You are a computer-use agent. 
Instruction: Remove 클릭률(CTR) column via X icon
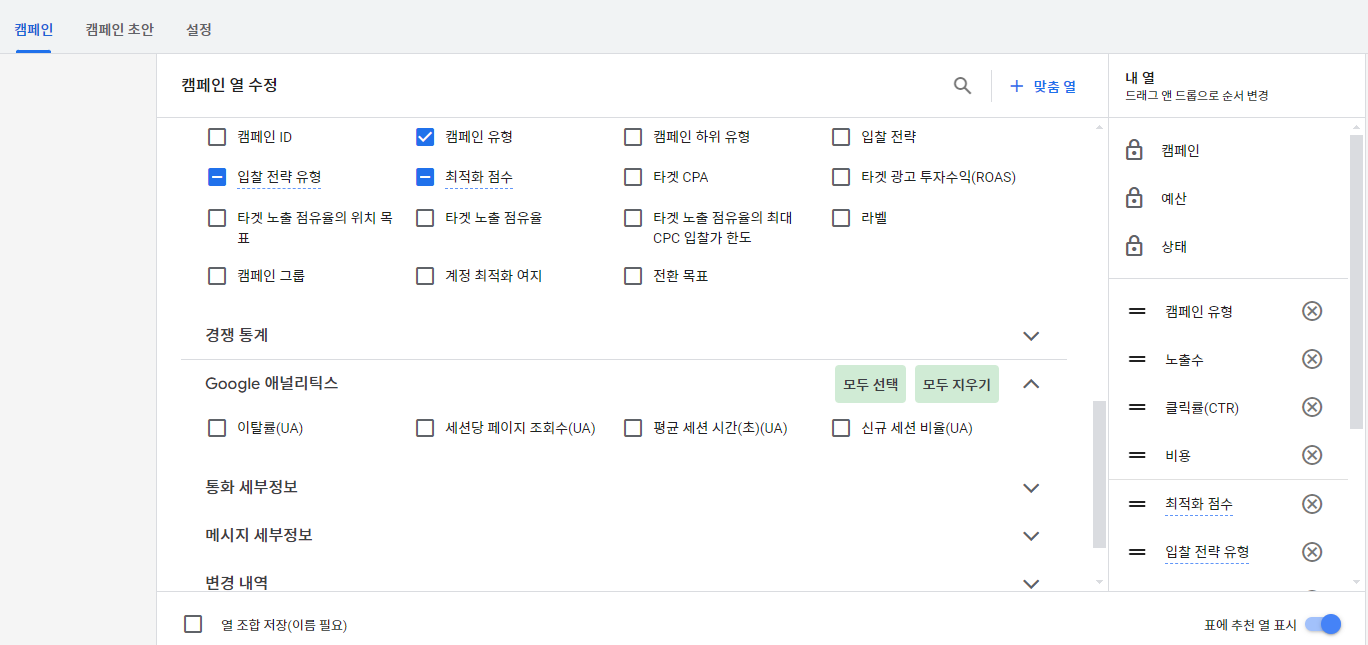coord(1312,407)
